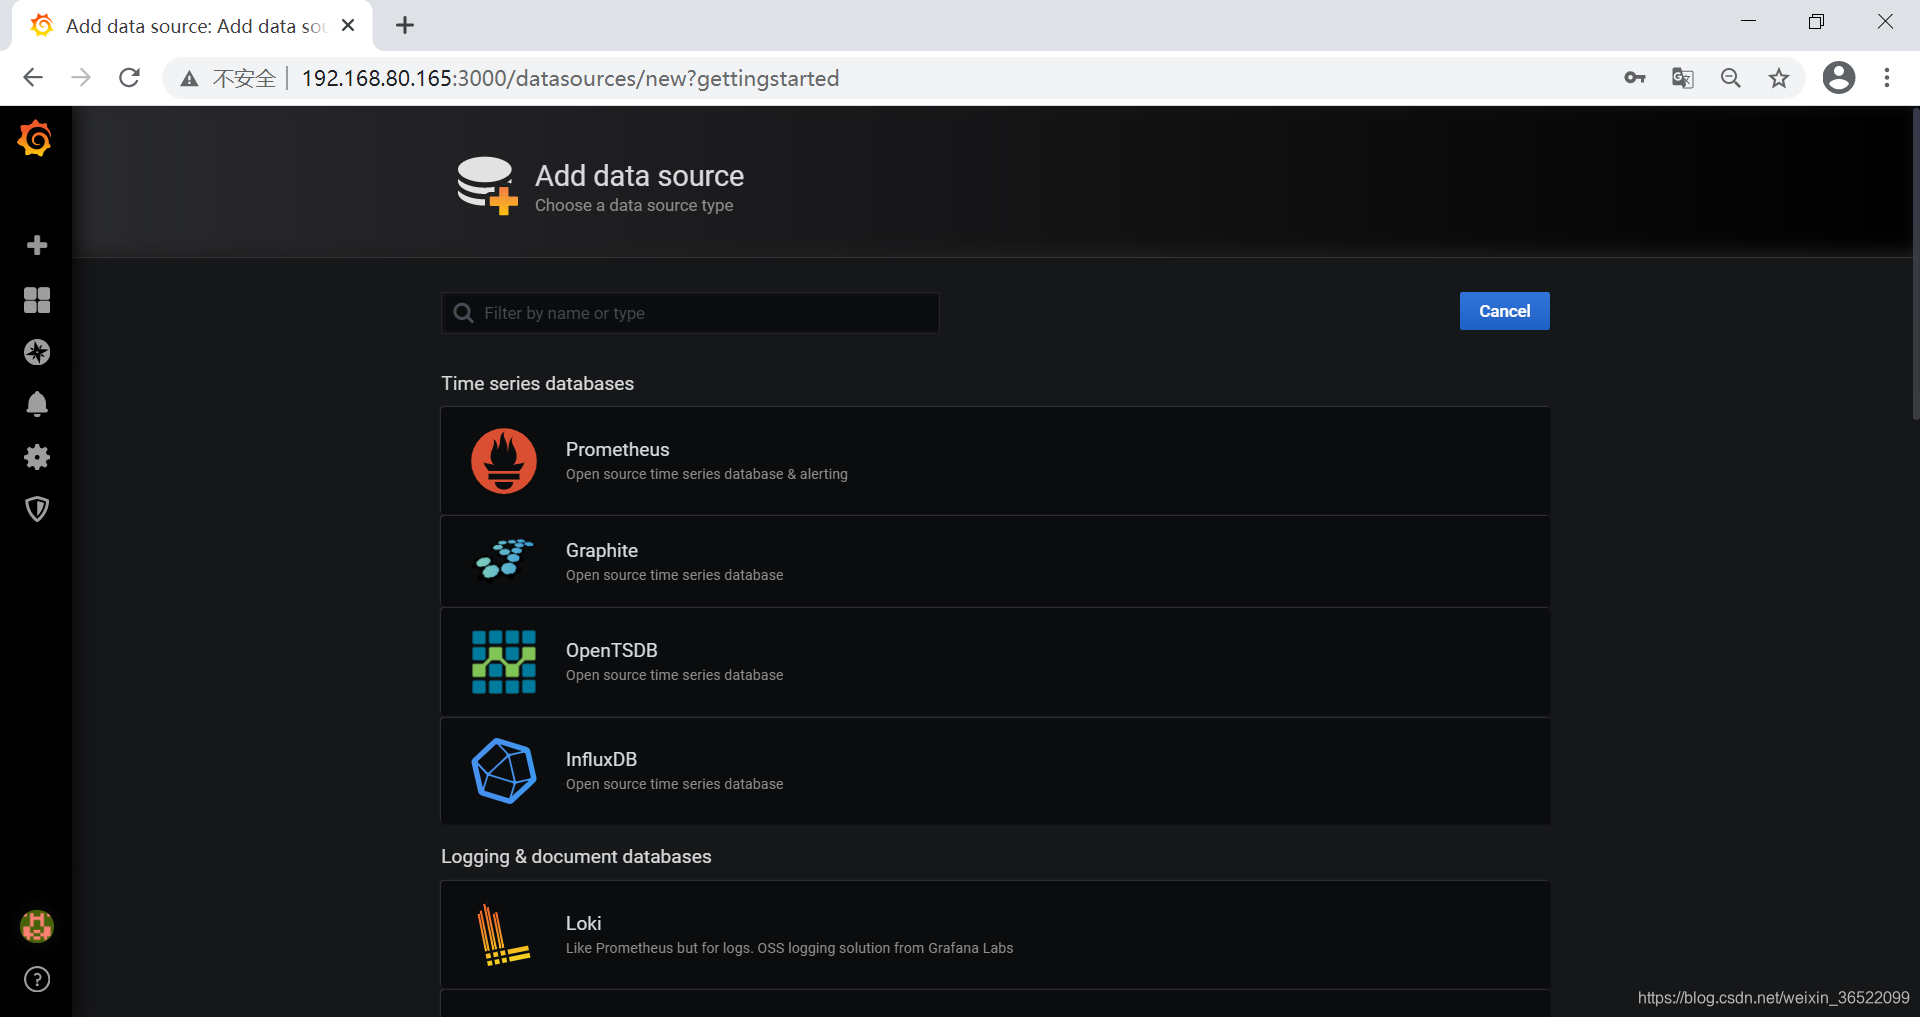Open the user avatar in sidebar
The image size is (1920, 1017).
[37, 927]
